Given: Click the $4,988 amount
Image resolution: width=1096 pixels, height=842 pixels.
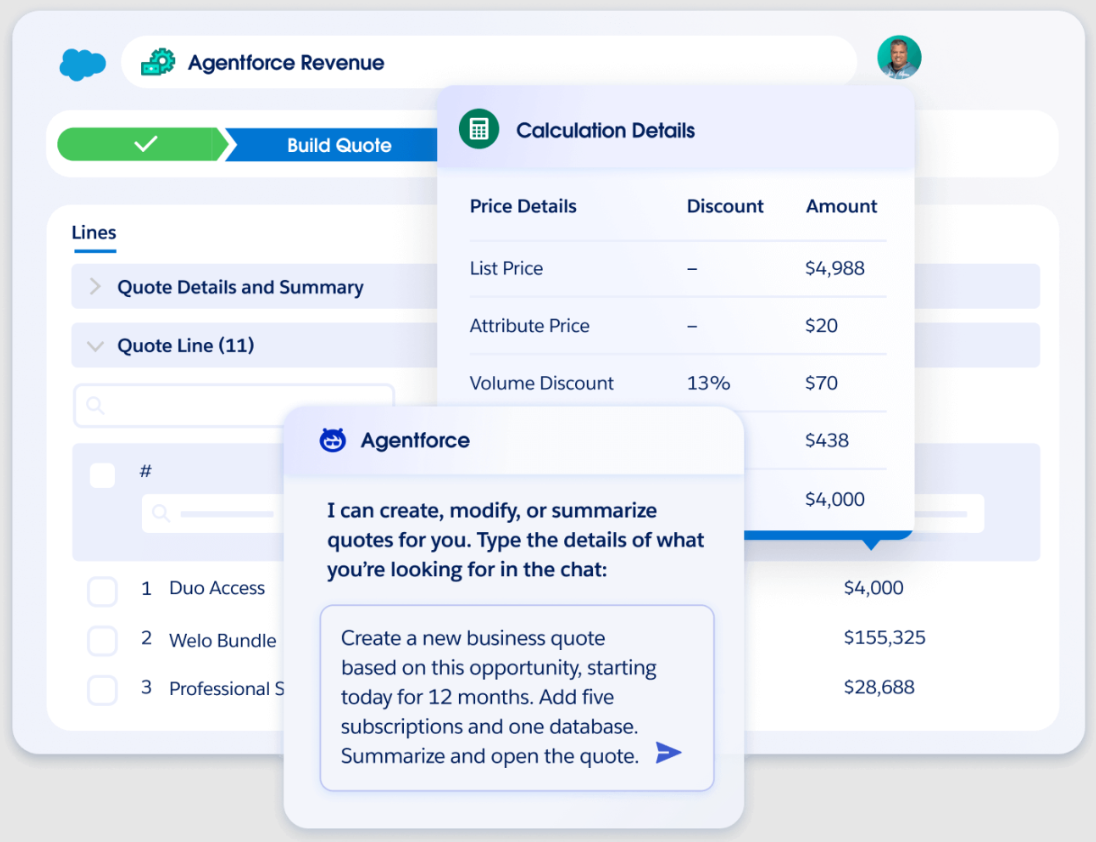Looking at the screenshot, I should (x=835, y=268).
